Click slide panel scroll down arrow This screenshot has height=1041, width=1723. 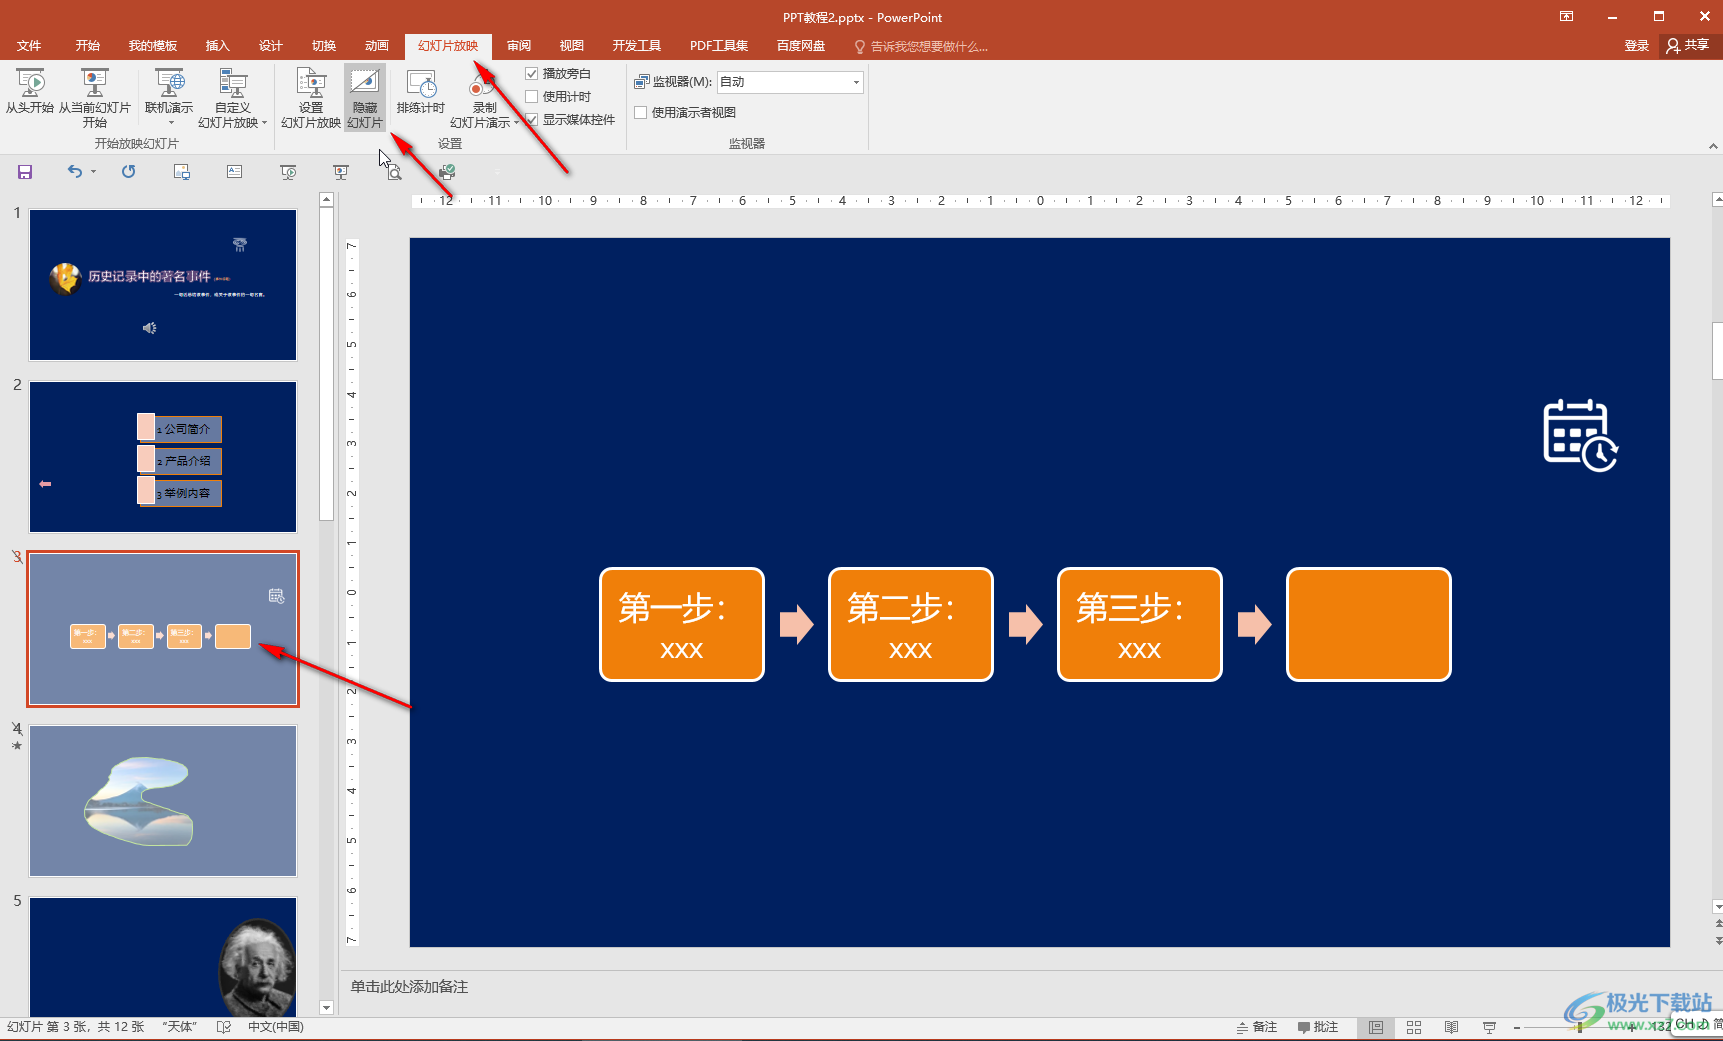click(326, 1008)
